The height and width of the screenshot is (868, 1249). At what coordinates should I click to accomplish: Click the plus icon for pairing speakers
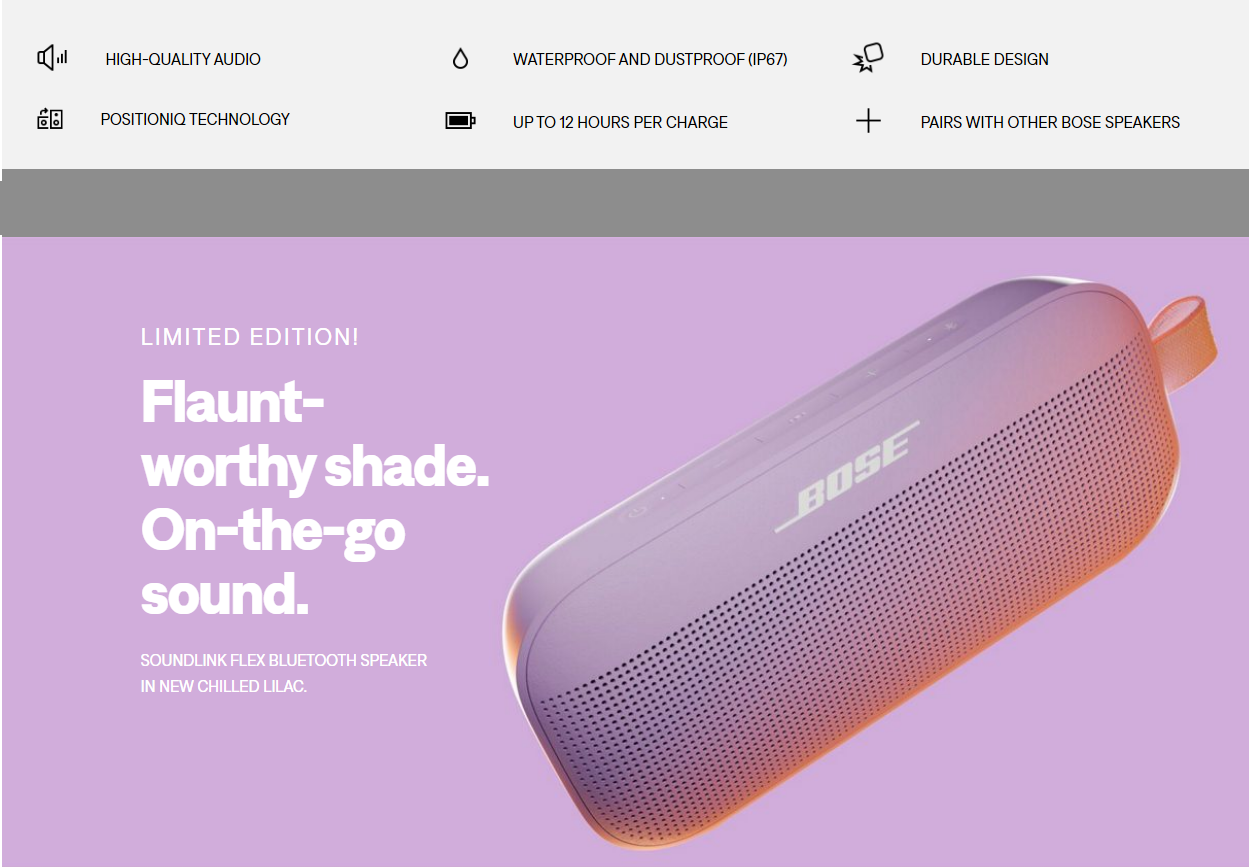coord(868,121)
